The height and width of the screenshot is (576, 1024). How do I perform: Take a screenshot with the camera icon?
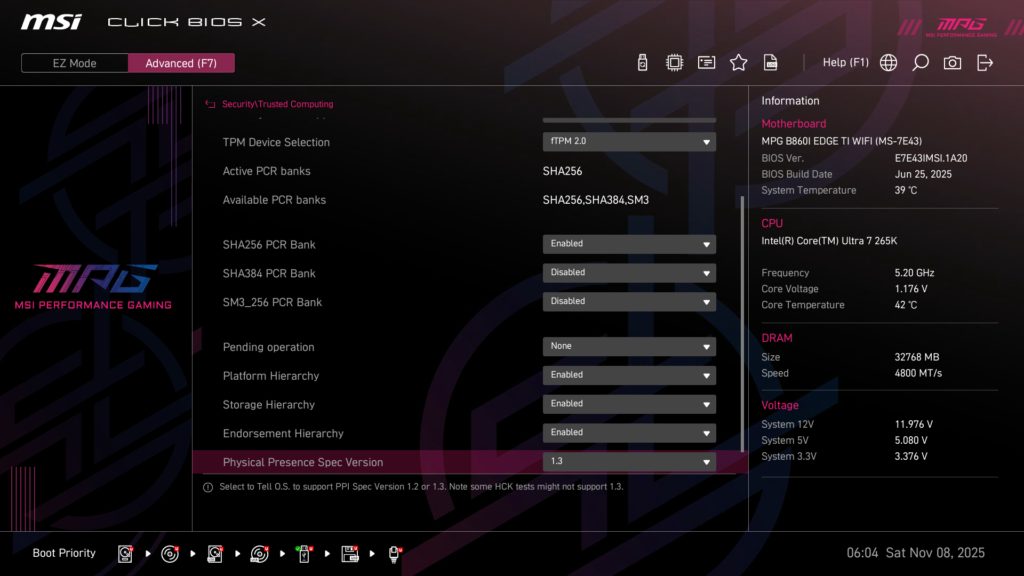click(952, 62)
